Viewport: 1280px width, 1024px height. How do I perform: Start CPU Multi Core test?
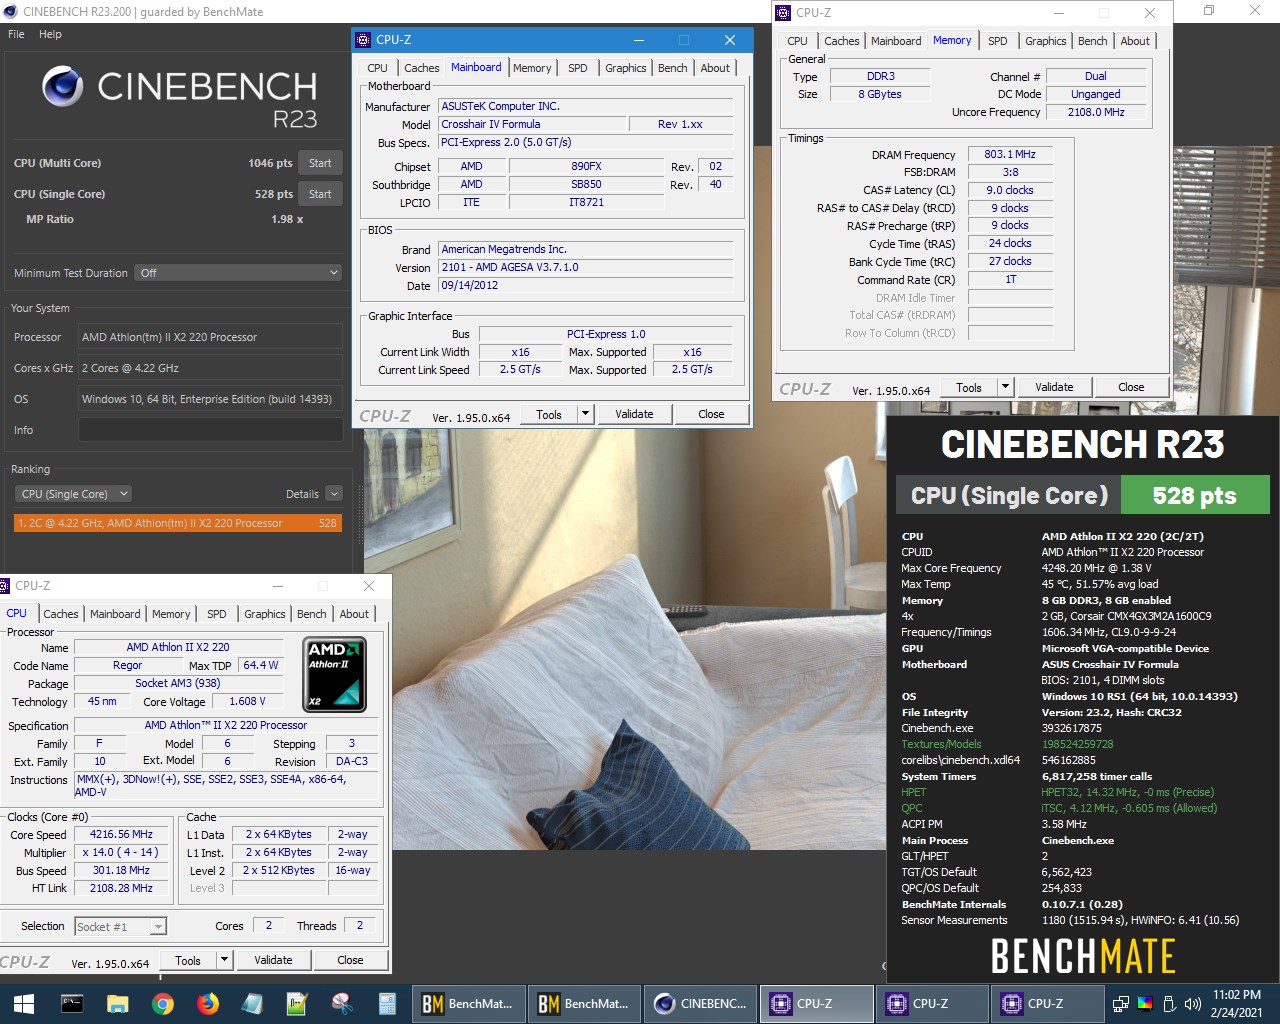(320, 163)
